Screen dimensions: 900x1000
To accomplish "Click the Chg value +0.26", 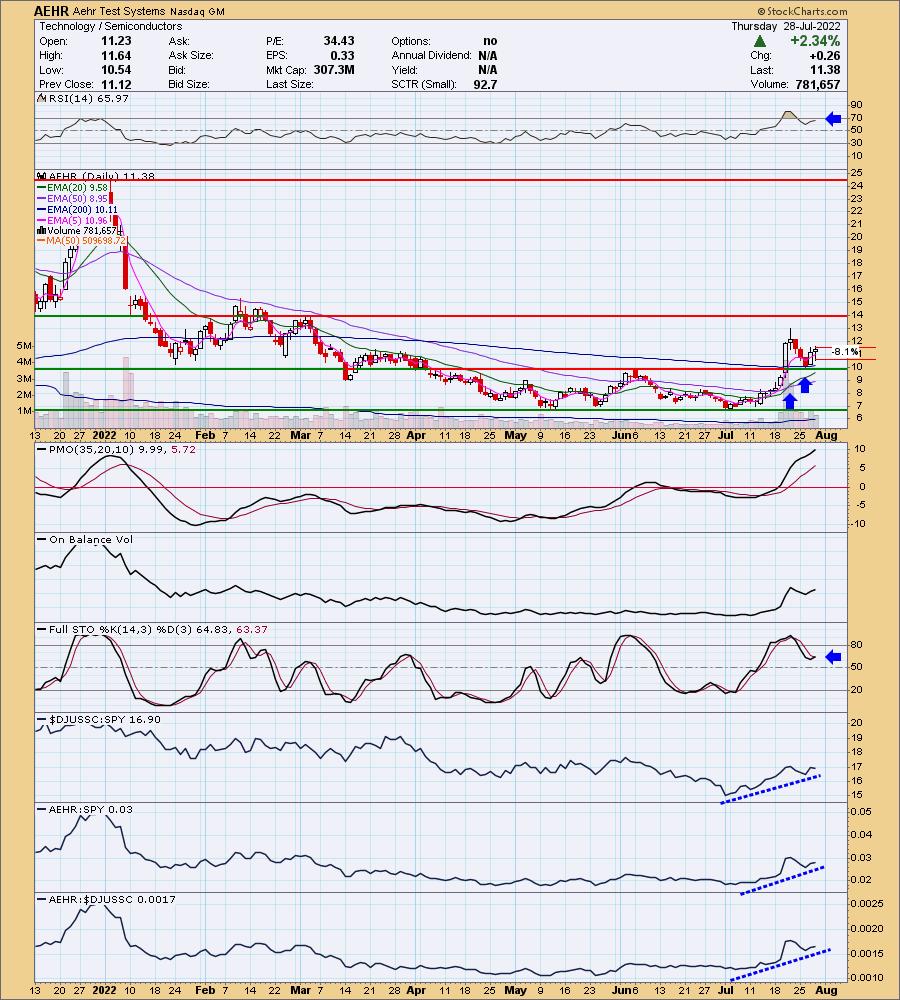I will point(825,55).
